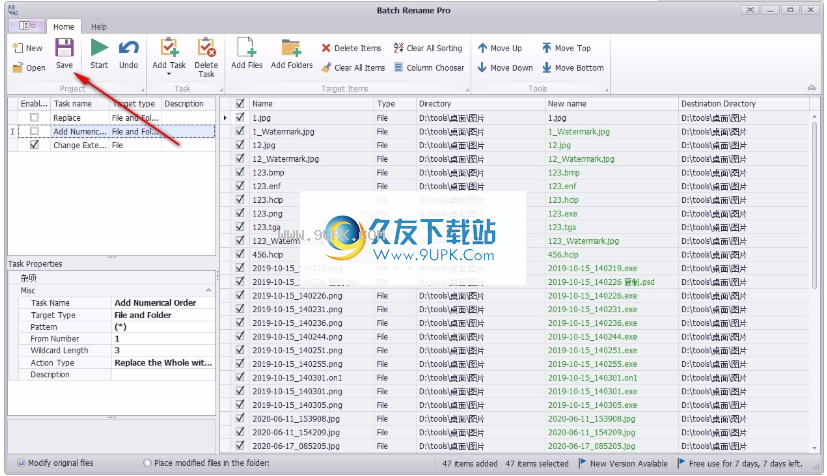Sort by the Type column header
This screenshot has width=827, height=476.
click(395, 104)
